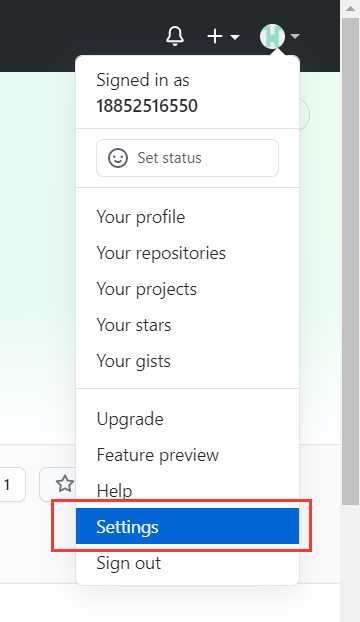Viewport: 360px width, 622px height.
Task: Open Your stars list
Action: pyautogui.click(x=188, y=325)
